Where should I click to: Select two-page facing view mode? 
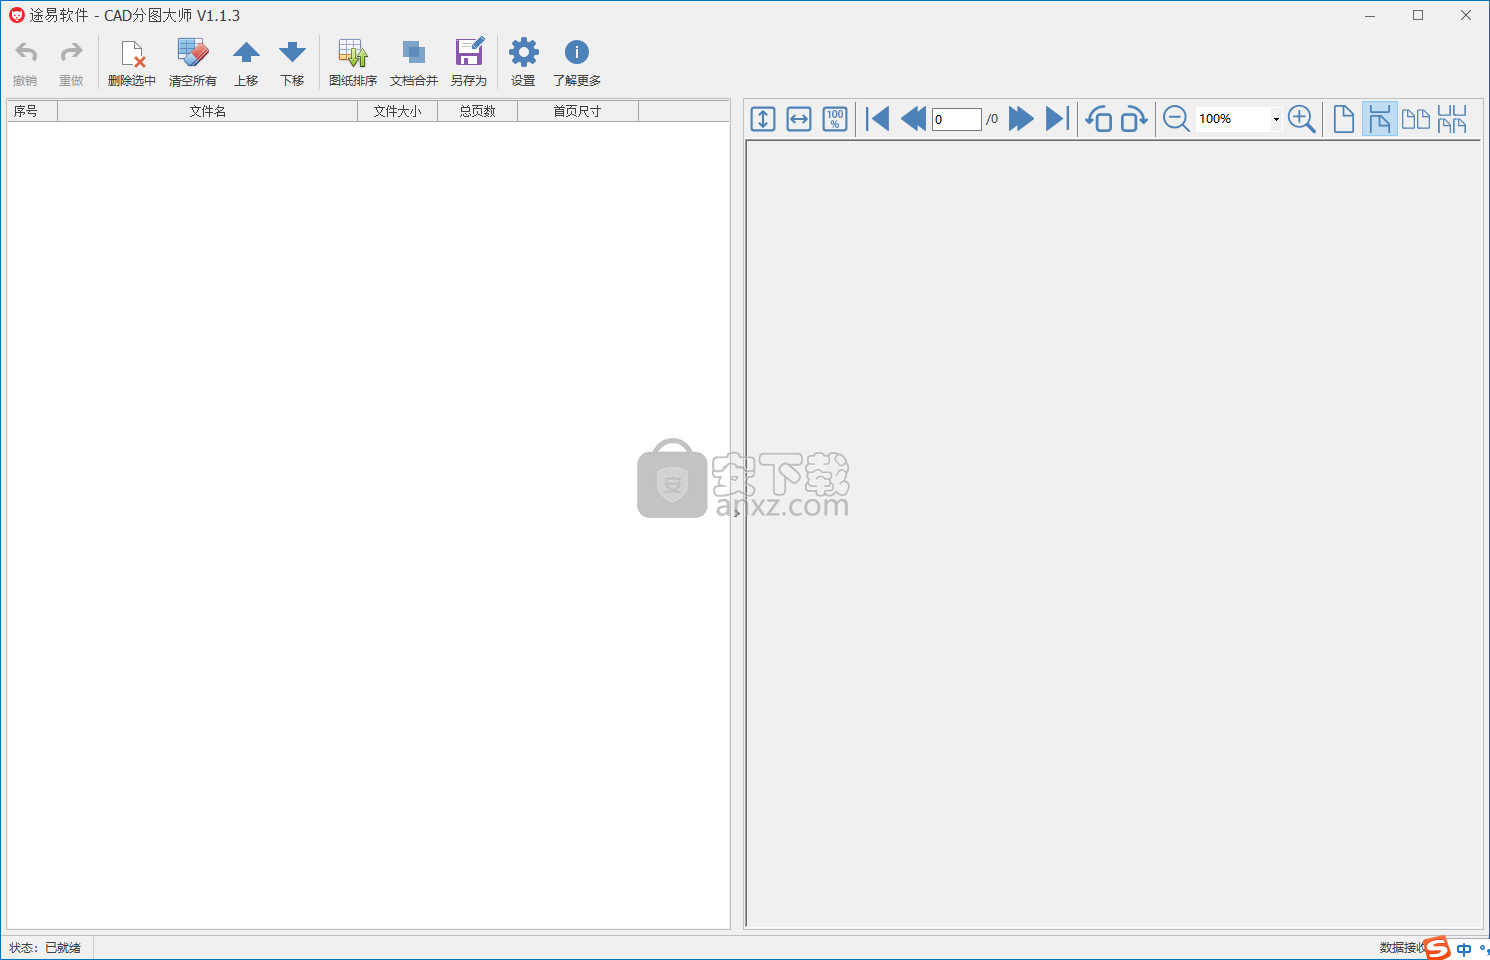point(1416,119)
